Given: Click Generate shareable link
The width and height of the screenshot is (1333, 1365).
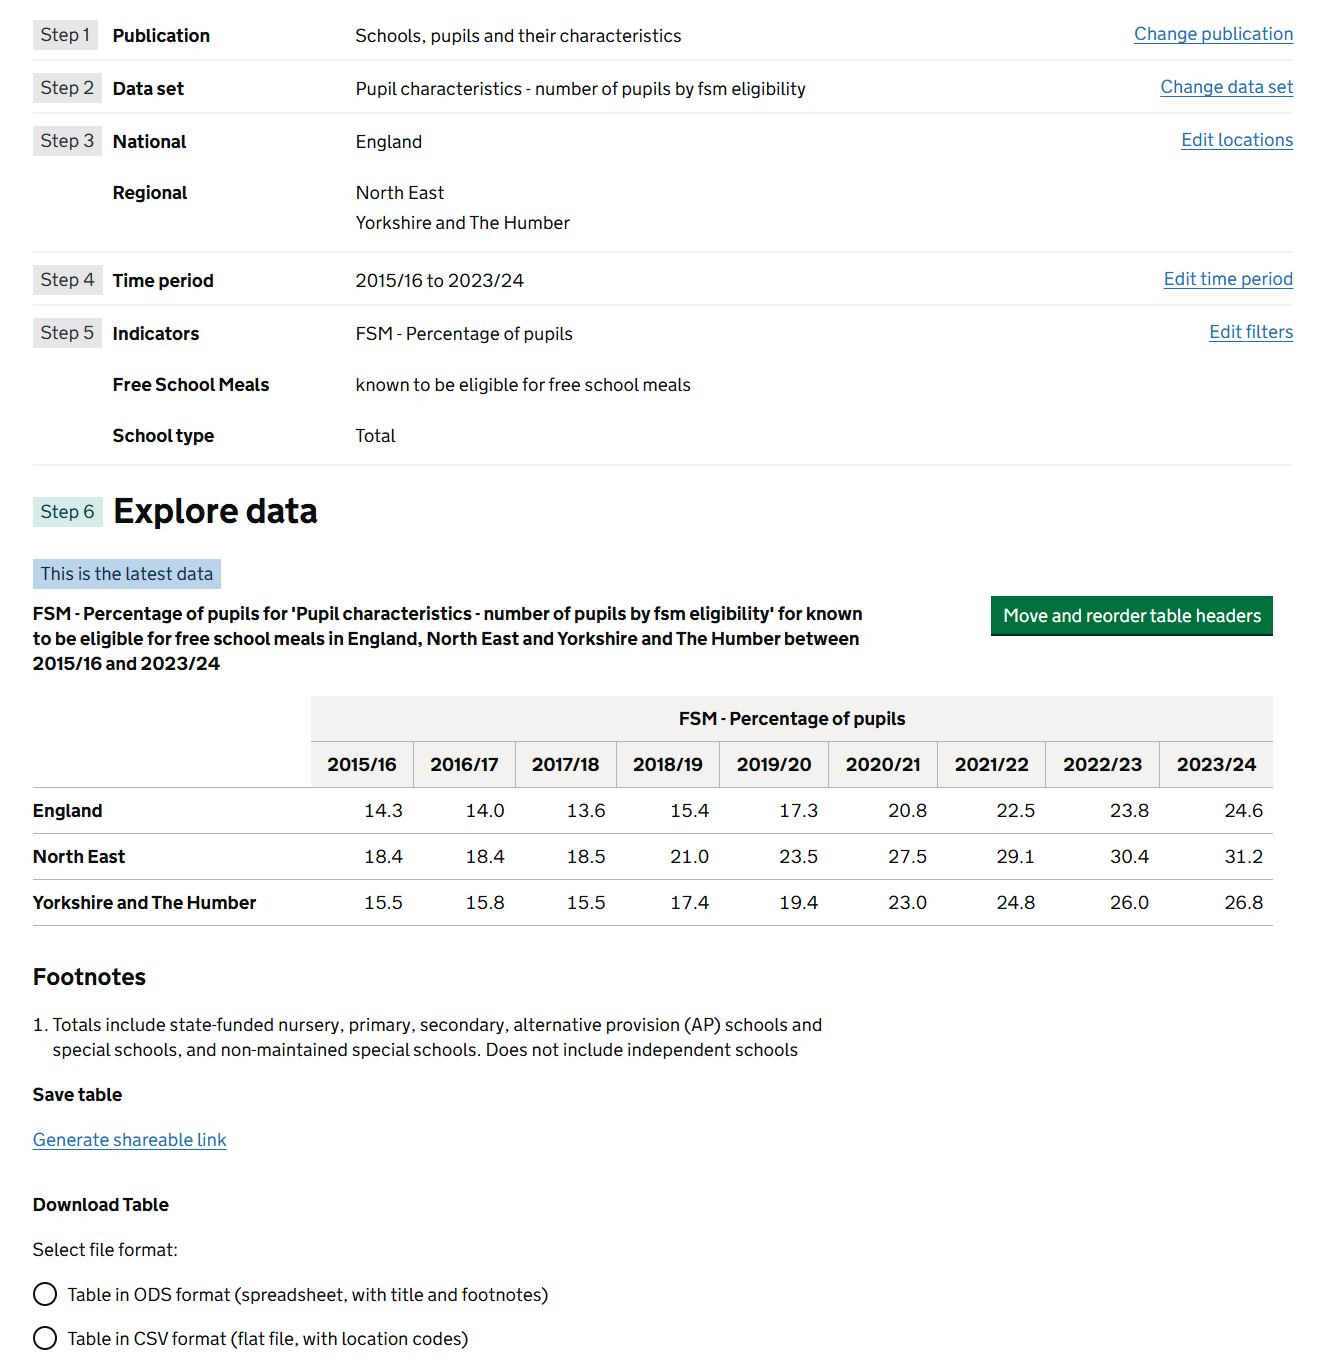Looking at the screenshot, I should coord(129,1140).
